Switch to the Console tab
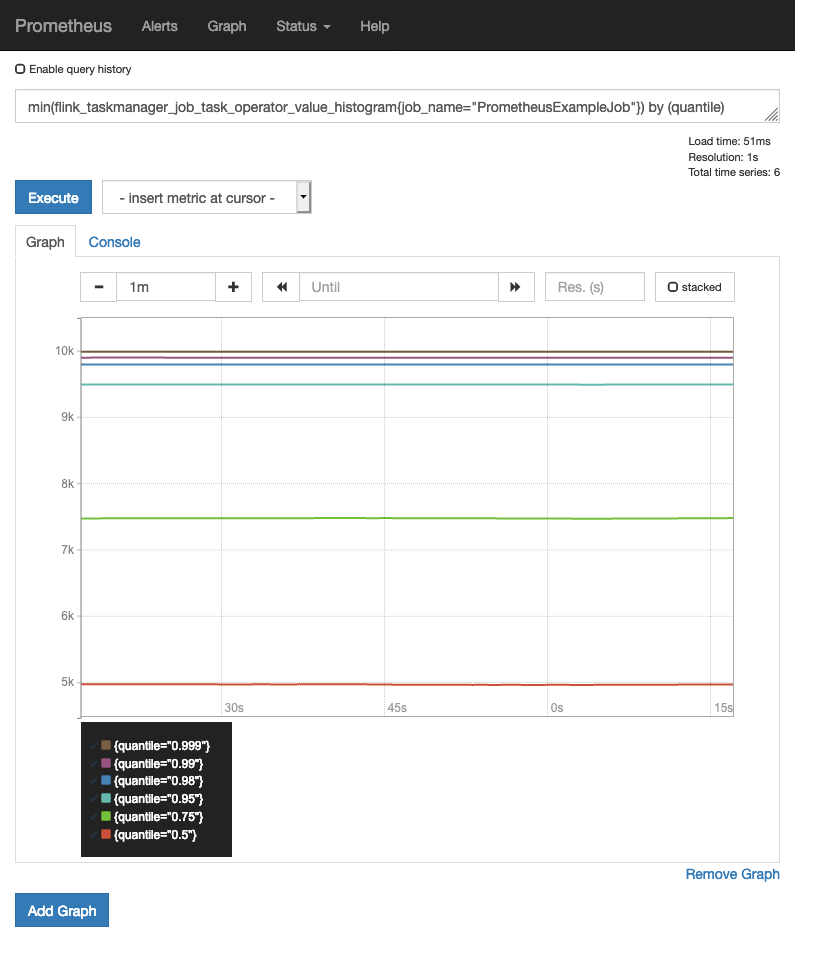Viewport: 814px width, 953px height. 114,242
